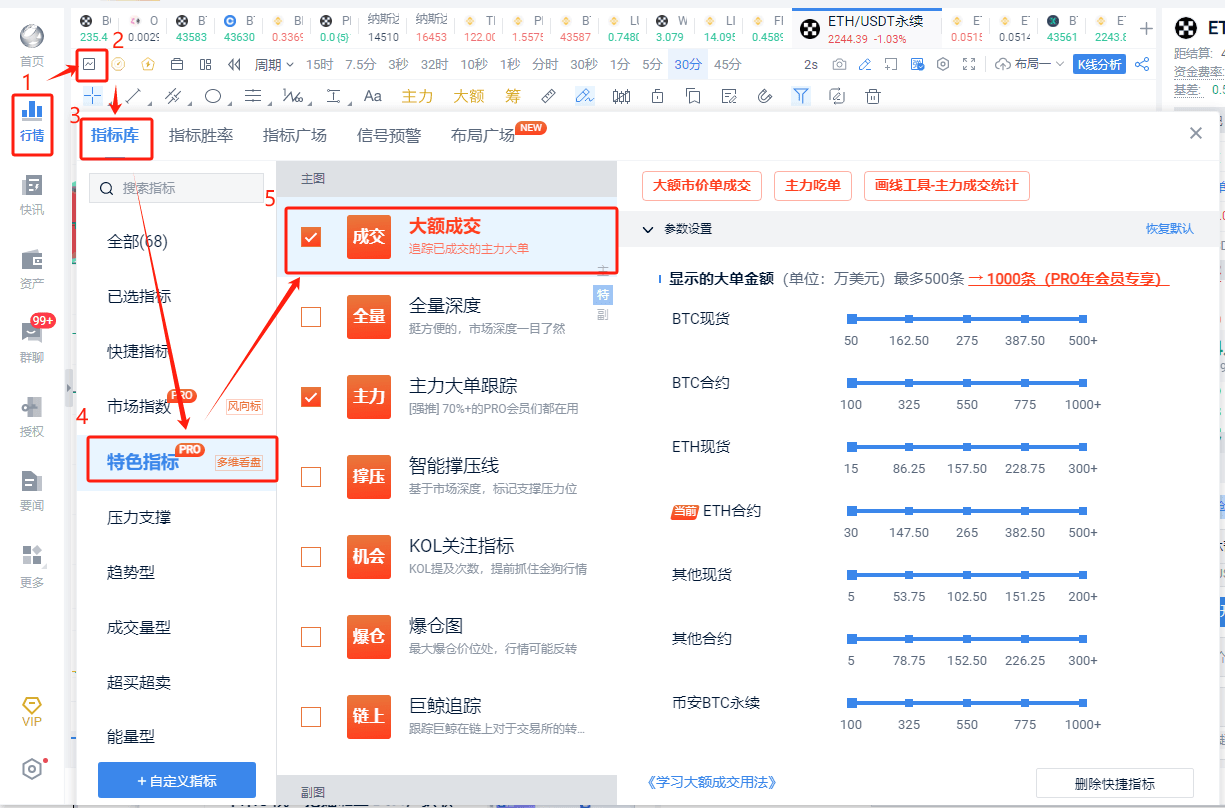Screen dimensions: 1225x808
Task: Click the fullscreen expand icon
Action: [x=968, y=64]
